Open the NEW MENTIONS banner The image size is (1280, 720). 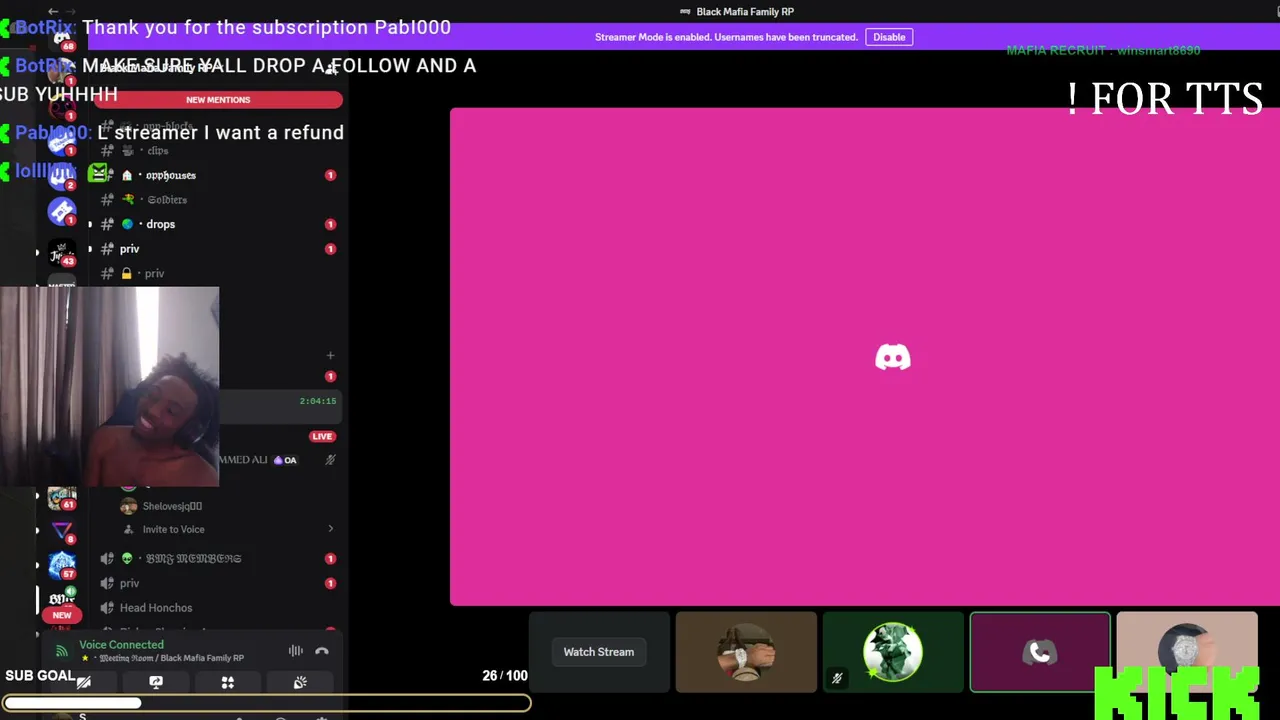[218, 100]
